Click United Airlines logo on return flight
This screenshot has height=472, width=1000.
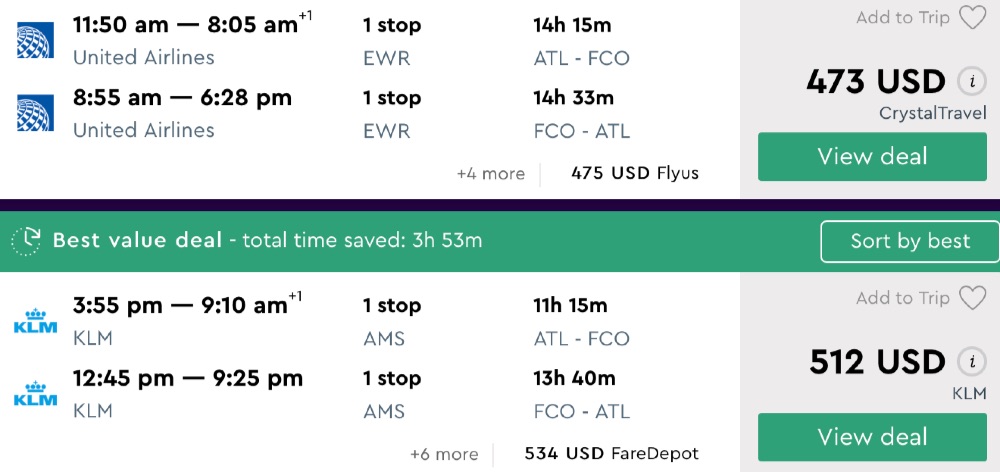tap(35, 113)
